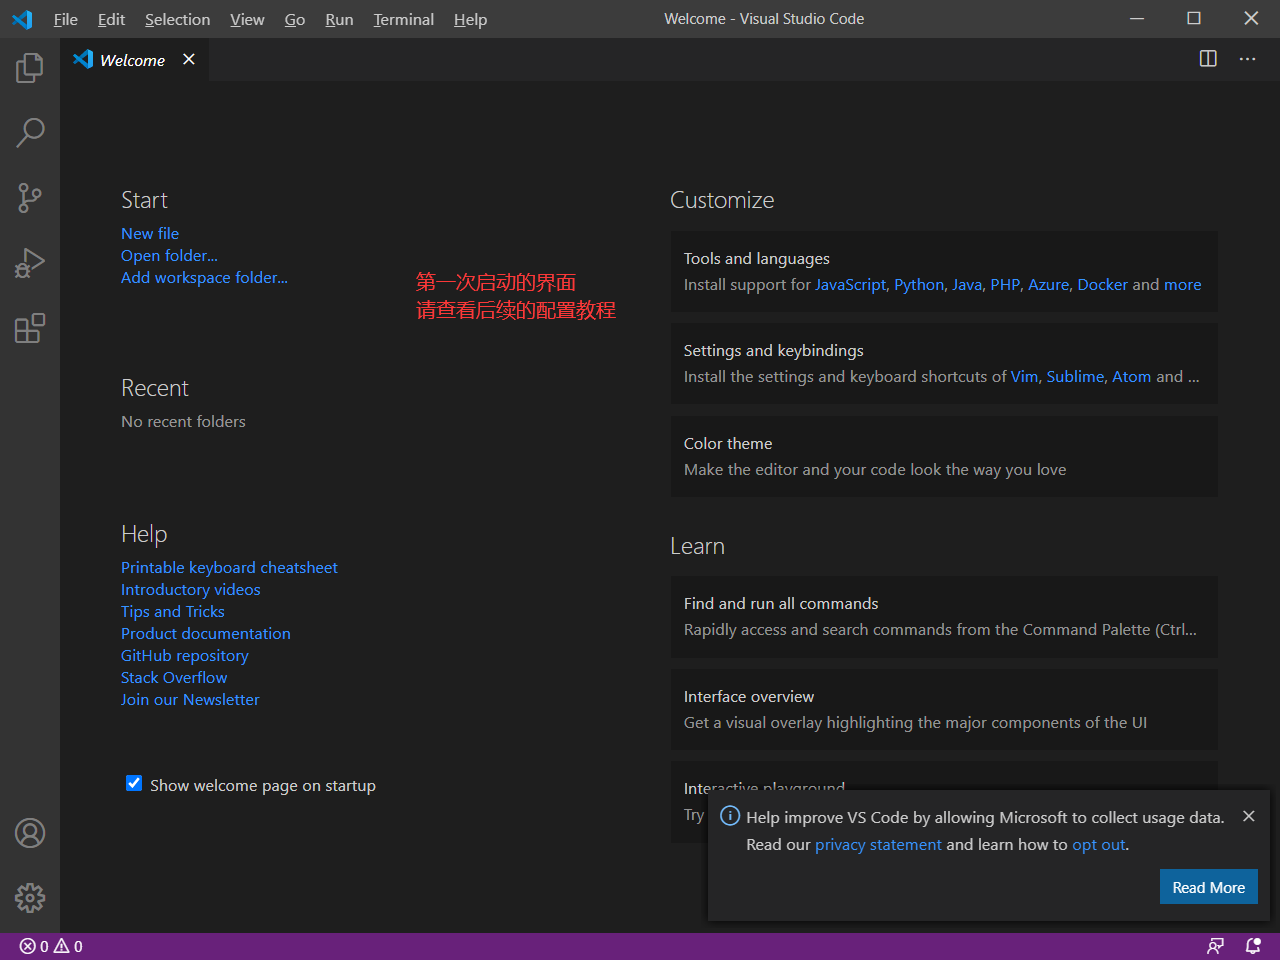1280x960 pixels.
Task: Click the Accounts icon
Action: click(x=30, y=833)
